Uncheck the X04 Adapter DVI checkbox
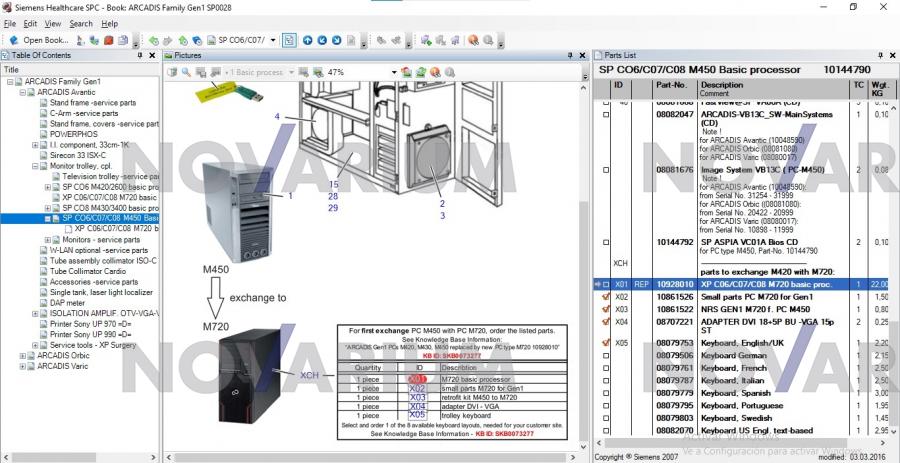This screenshot has width=900, height=463. [x=605, y=322]
